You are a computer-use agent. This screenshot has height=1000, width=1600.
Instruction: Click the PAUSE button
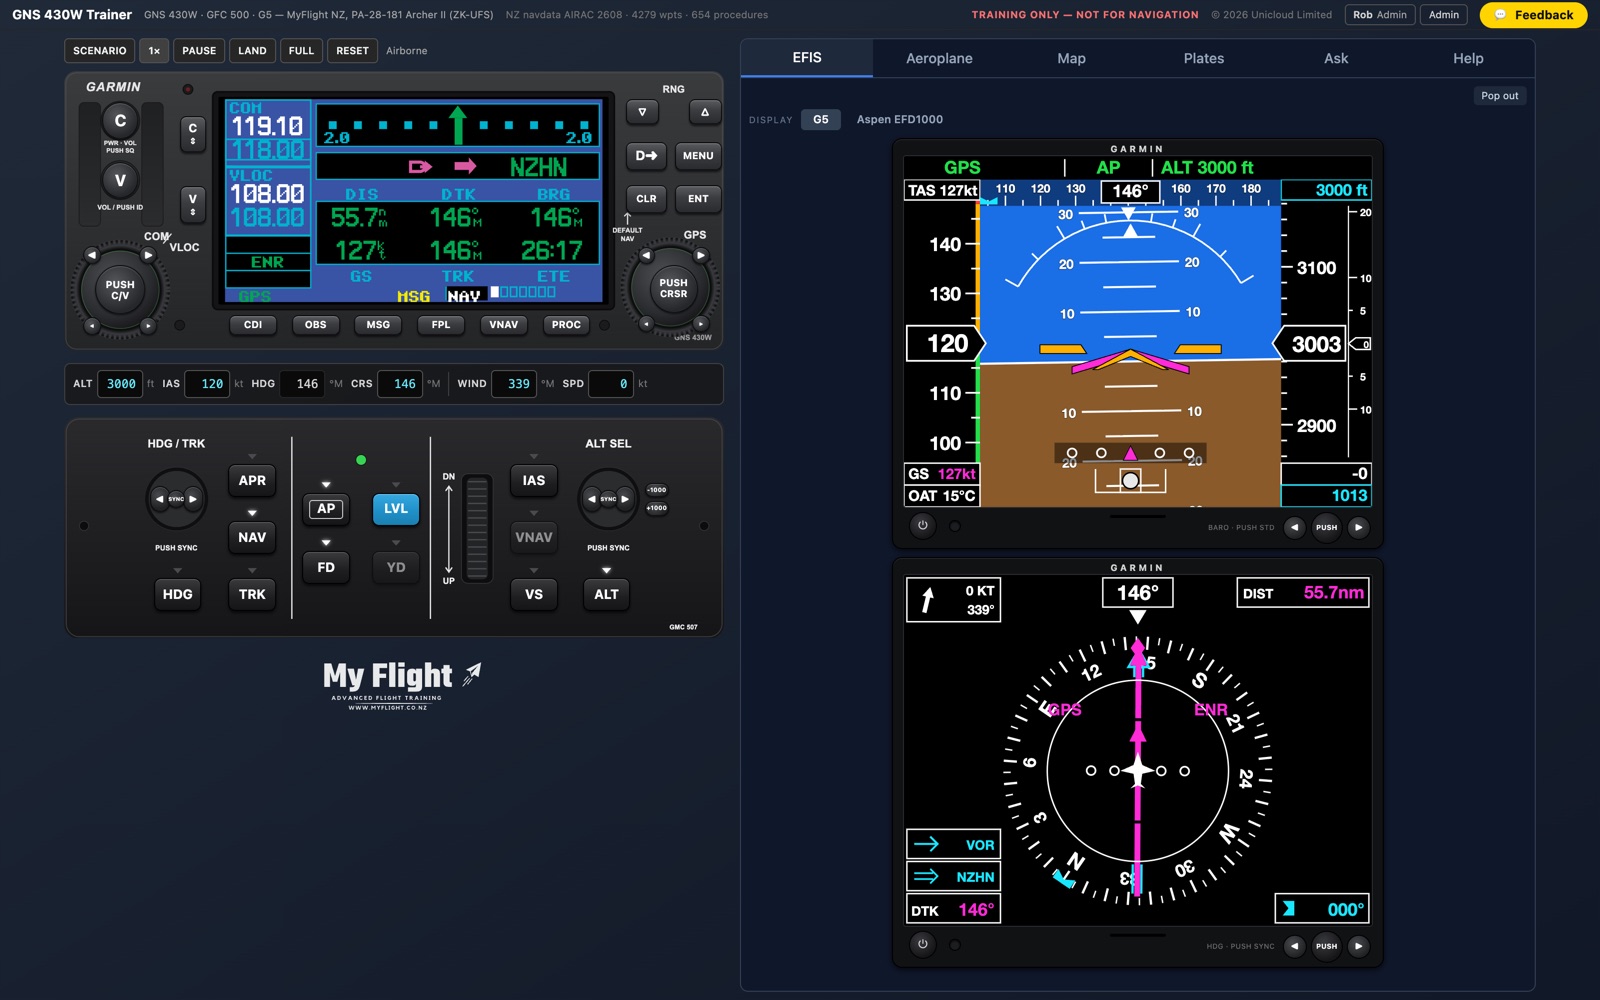coord(199,50)
